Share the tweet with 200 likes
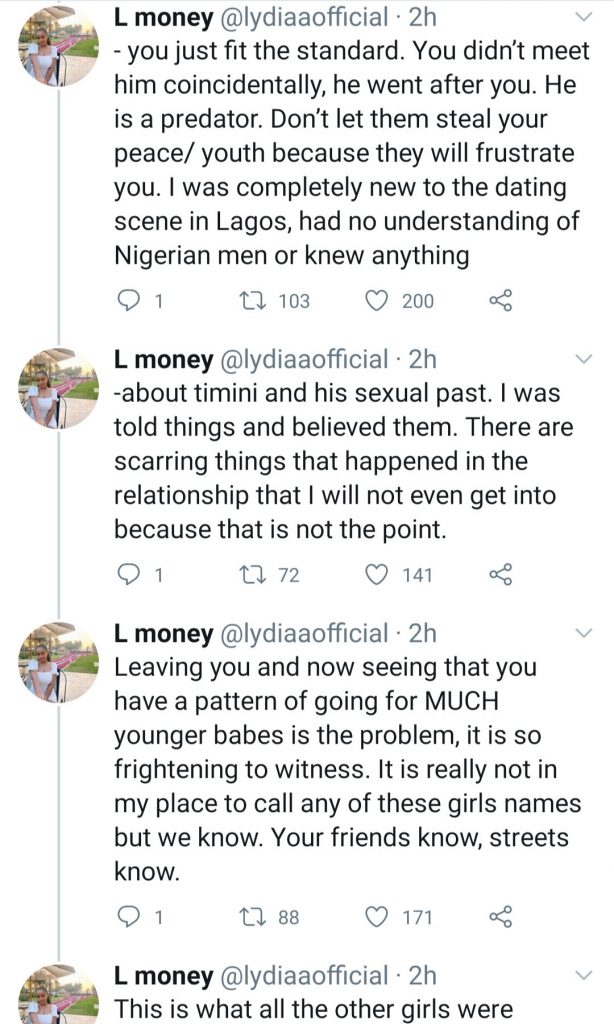The width and height of the screenshot is (614, 1024). coord(500,300)
